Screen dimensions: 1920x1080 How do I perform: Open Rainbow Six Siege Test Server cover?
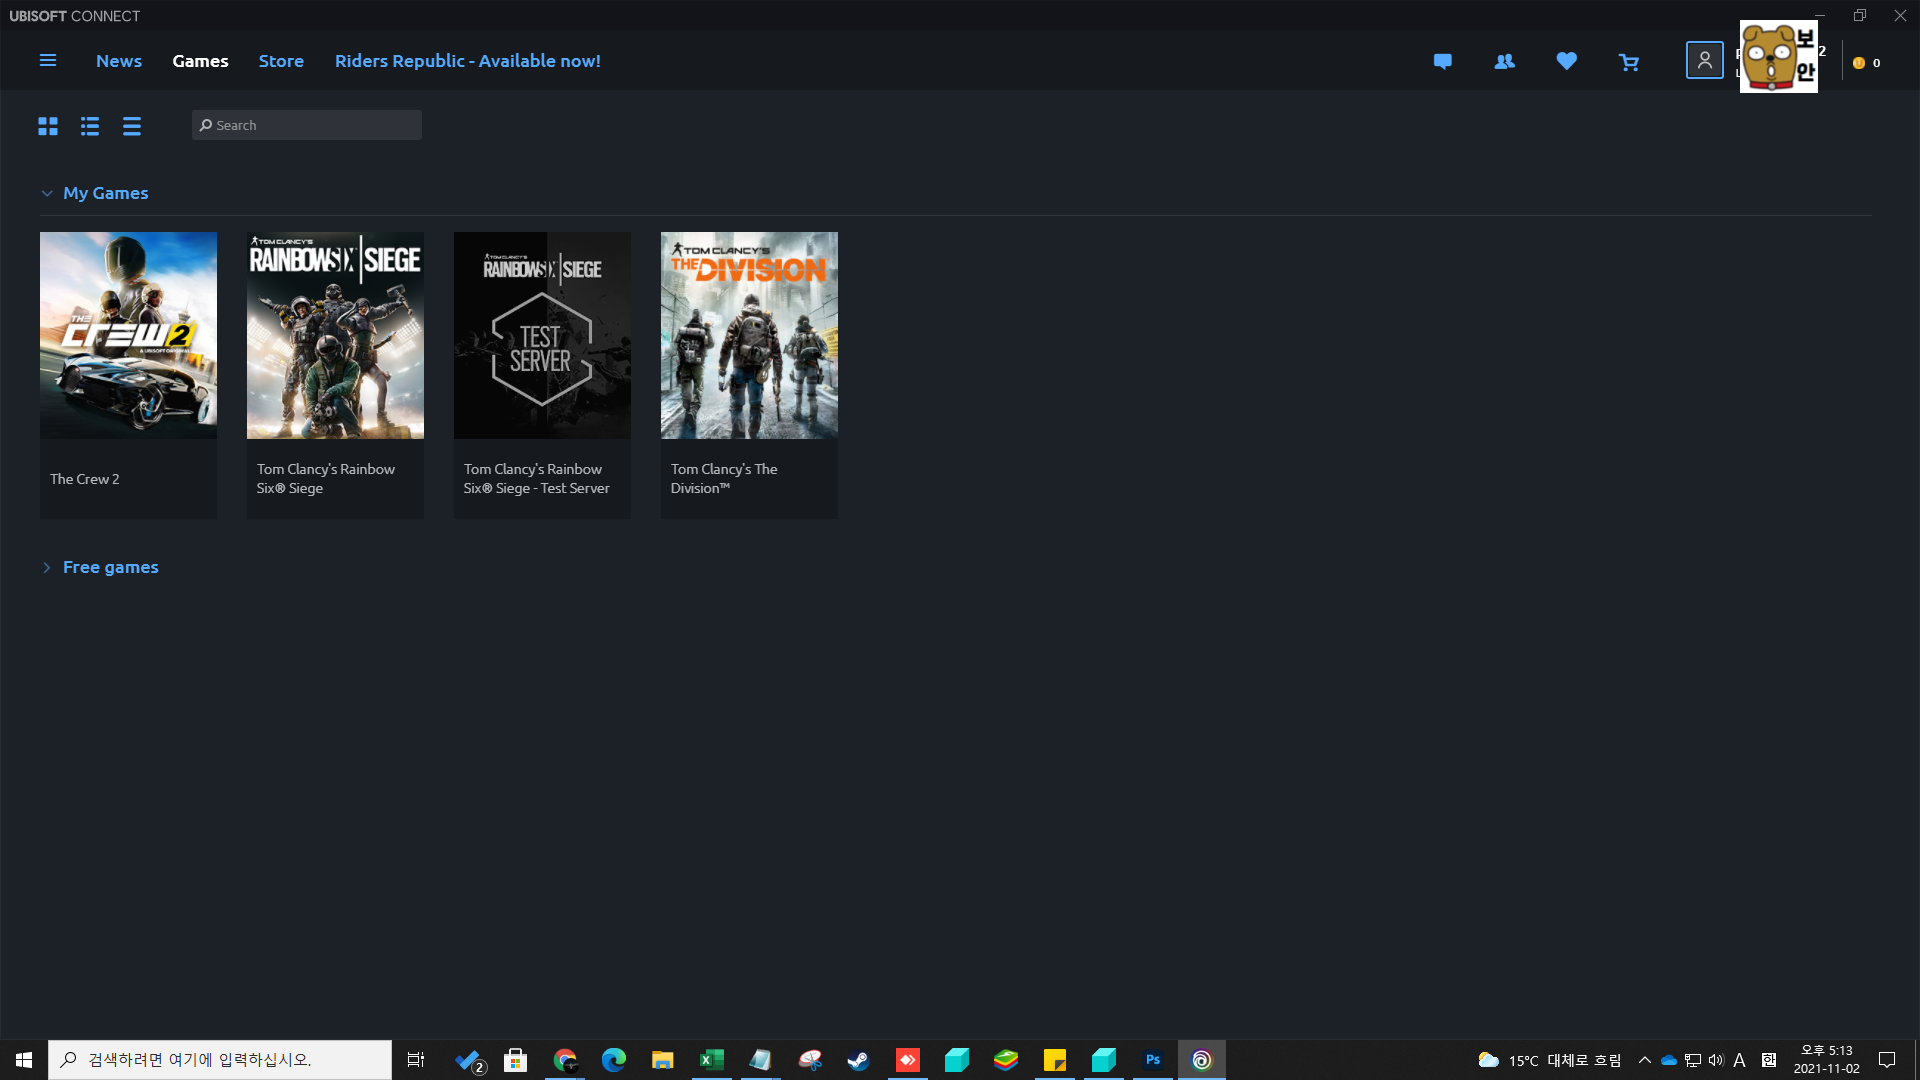click(x=542, y=335)
